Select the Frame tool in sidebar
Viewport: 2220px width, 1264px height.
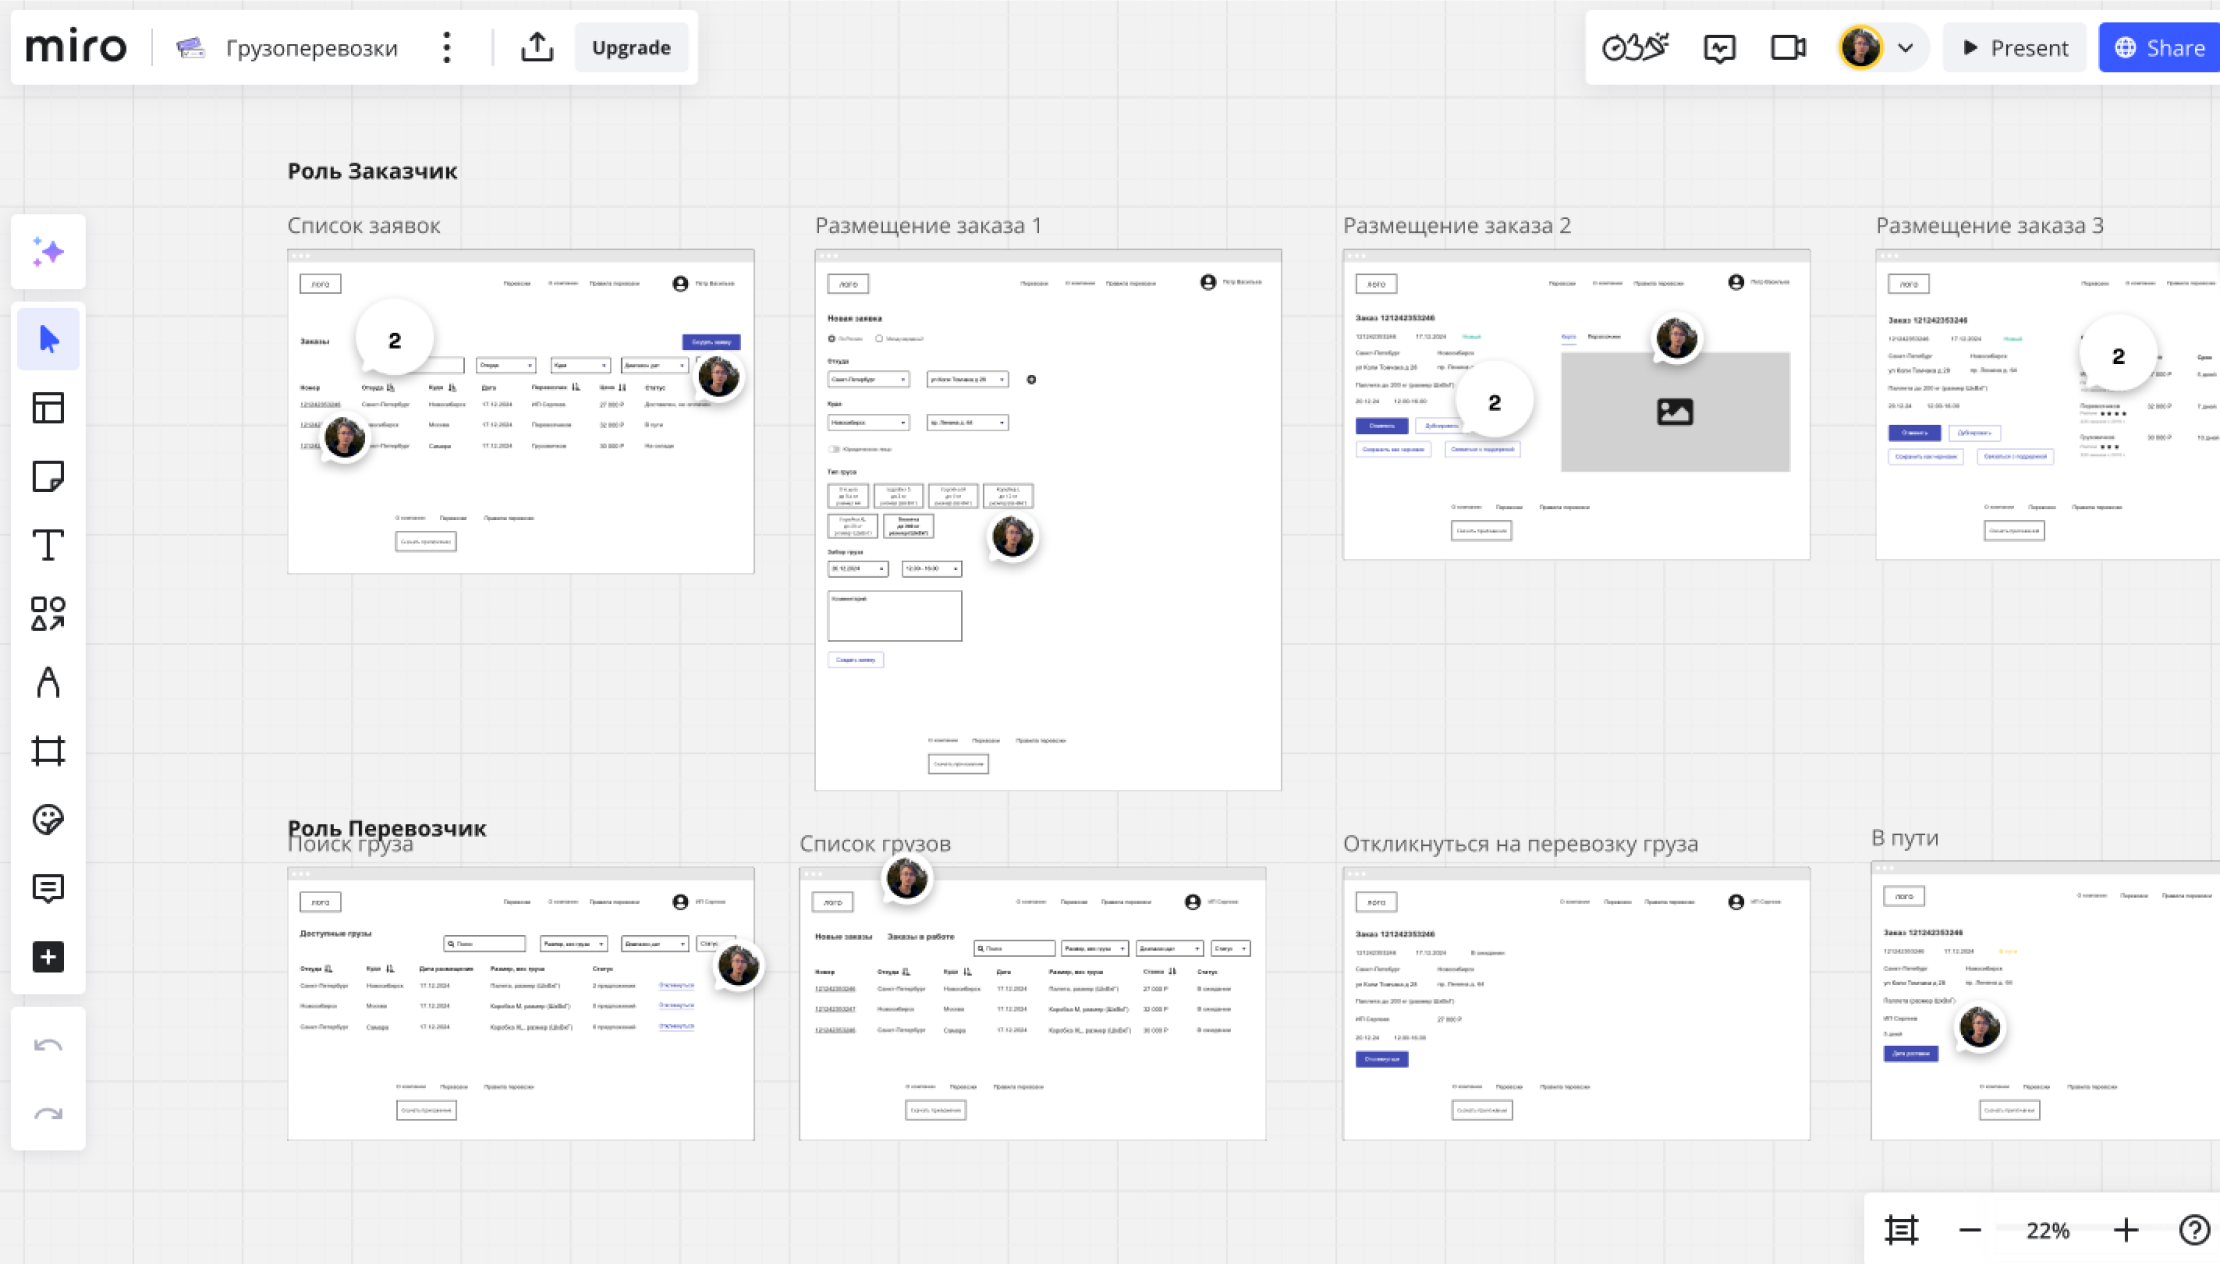[x=48, y=750]
